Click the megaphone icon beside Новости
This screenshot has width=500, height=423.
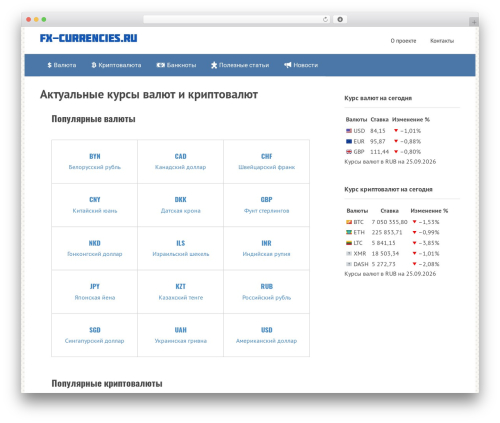[x=288, y=65]
